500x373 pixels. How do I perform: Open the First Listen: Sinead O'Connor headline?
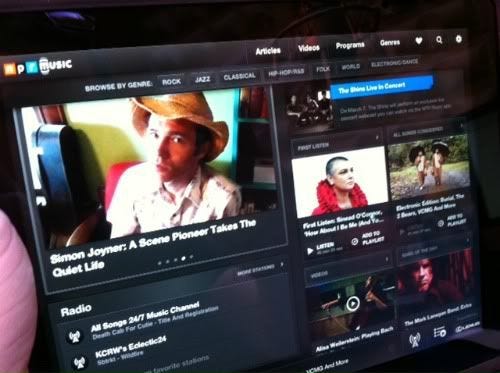pos(343,224)
